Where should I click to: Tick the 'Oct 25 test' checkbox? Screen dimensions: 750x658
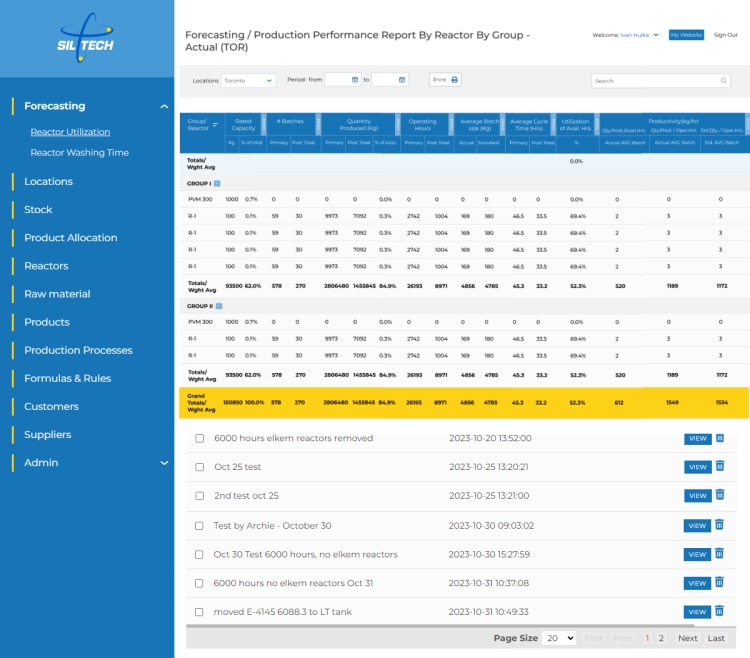tap(199, 467)
